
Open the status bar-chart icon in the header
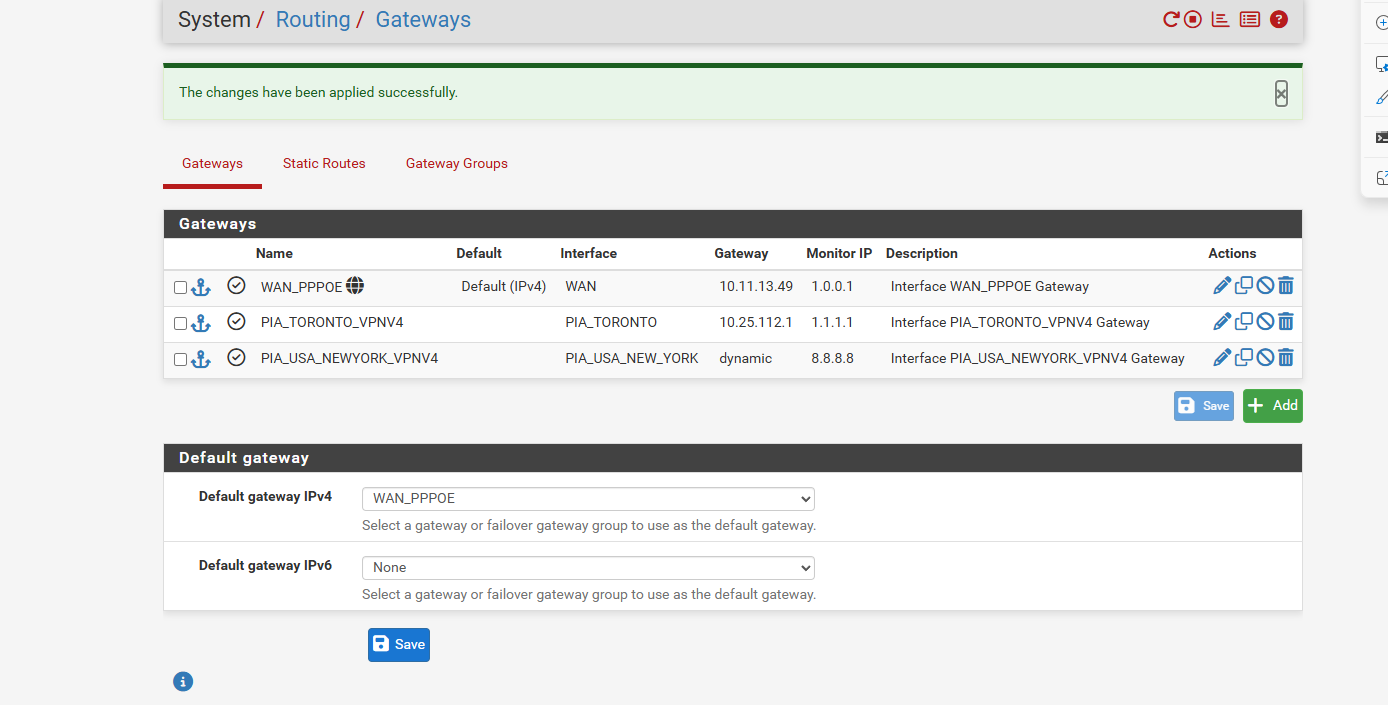[x=1220, y=19]
